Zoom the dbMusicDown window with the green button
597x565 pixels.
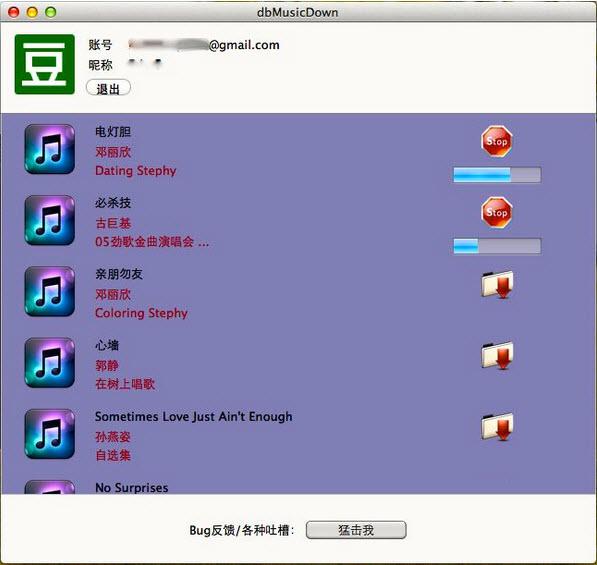pos(51,12)
